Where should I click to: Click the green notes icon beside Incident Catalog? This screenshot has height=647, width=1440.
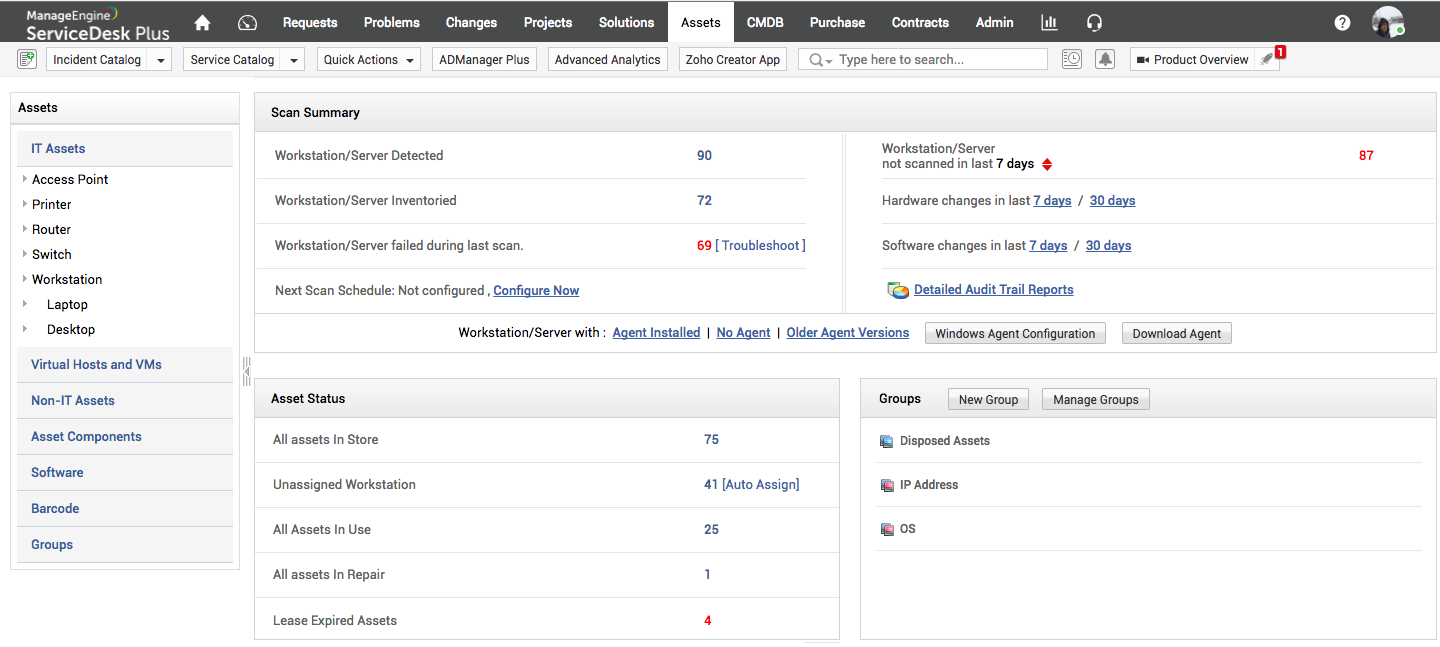pos(26,59)
